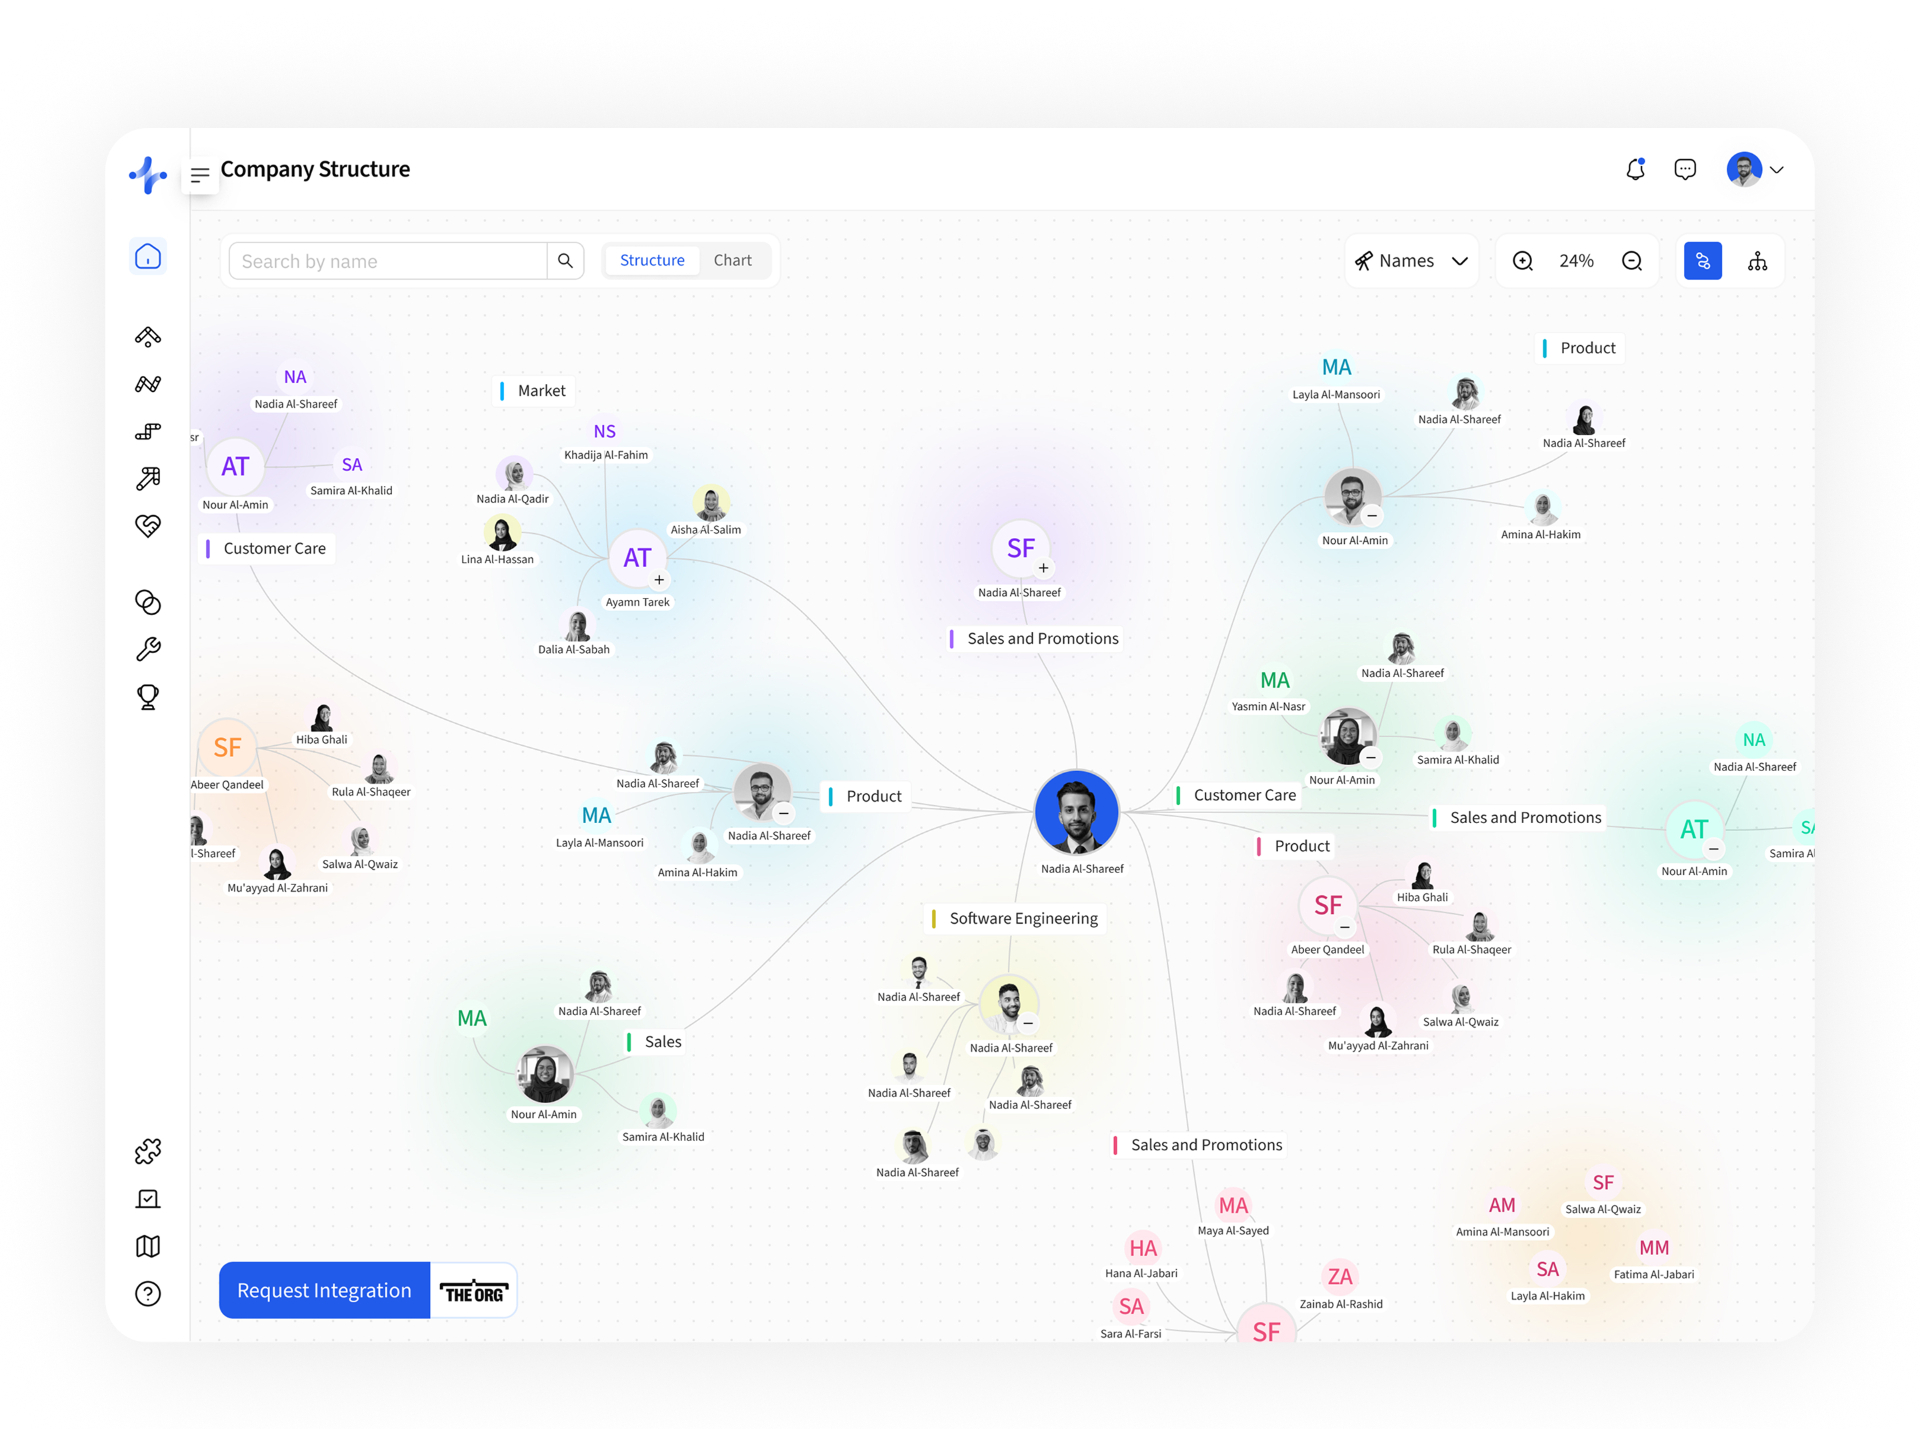Collapse Abeer Qandeel SF node in Product
This screenshot has height=1429, width=1920.
point(1345,927)
